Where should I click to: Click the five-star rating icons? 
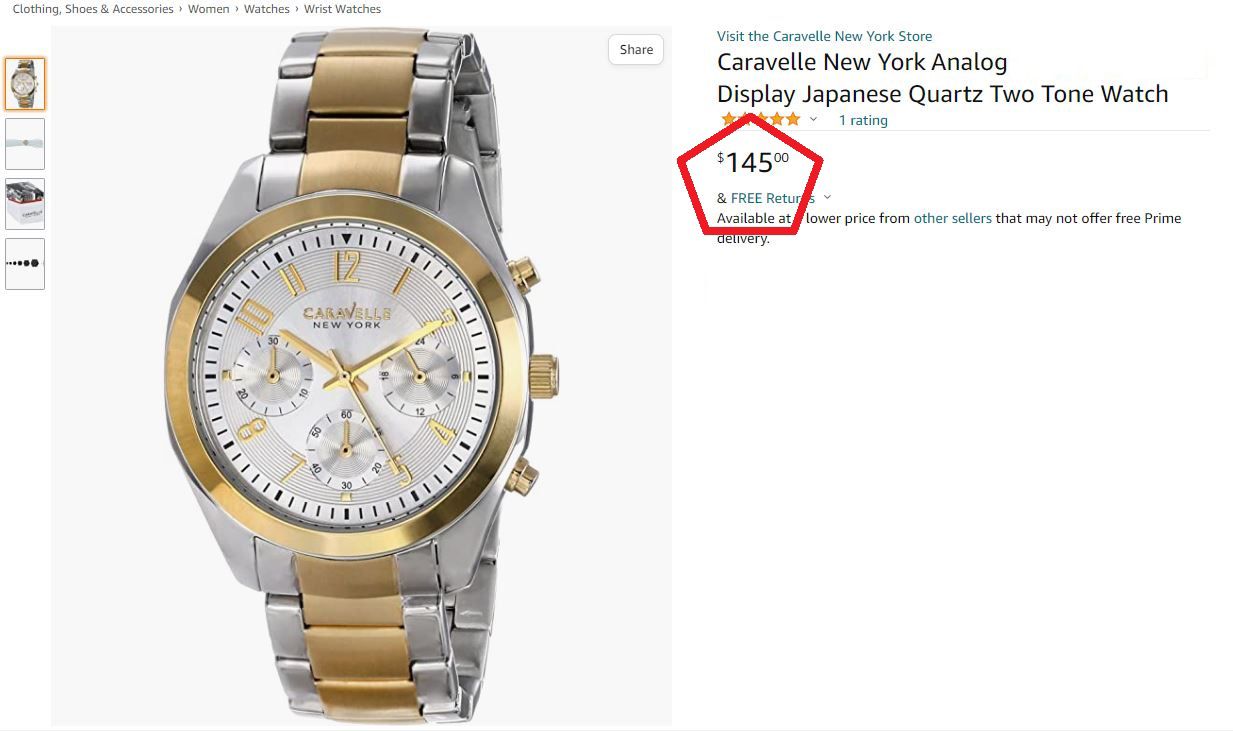click(762, 120)
